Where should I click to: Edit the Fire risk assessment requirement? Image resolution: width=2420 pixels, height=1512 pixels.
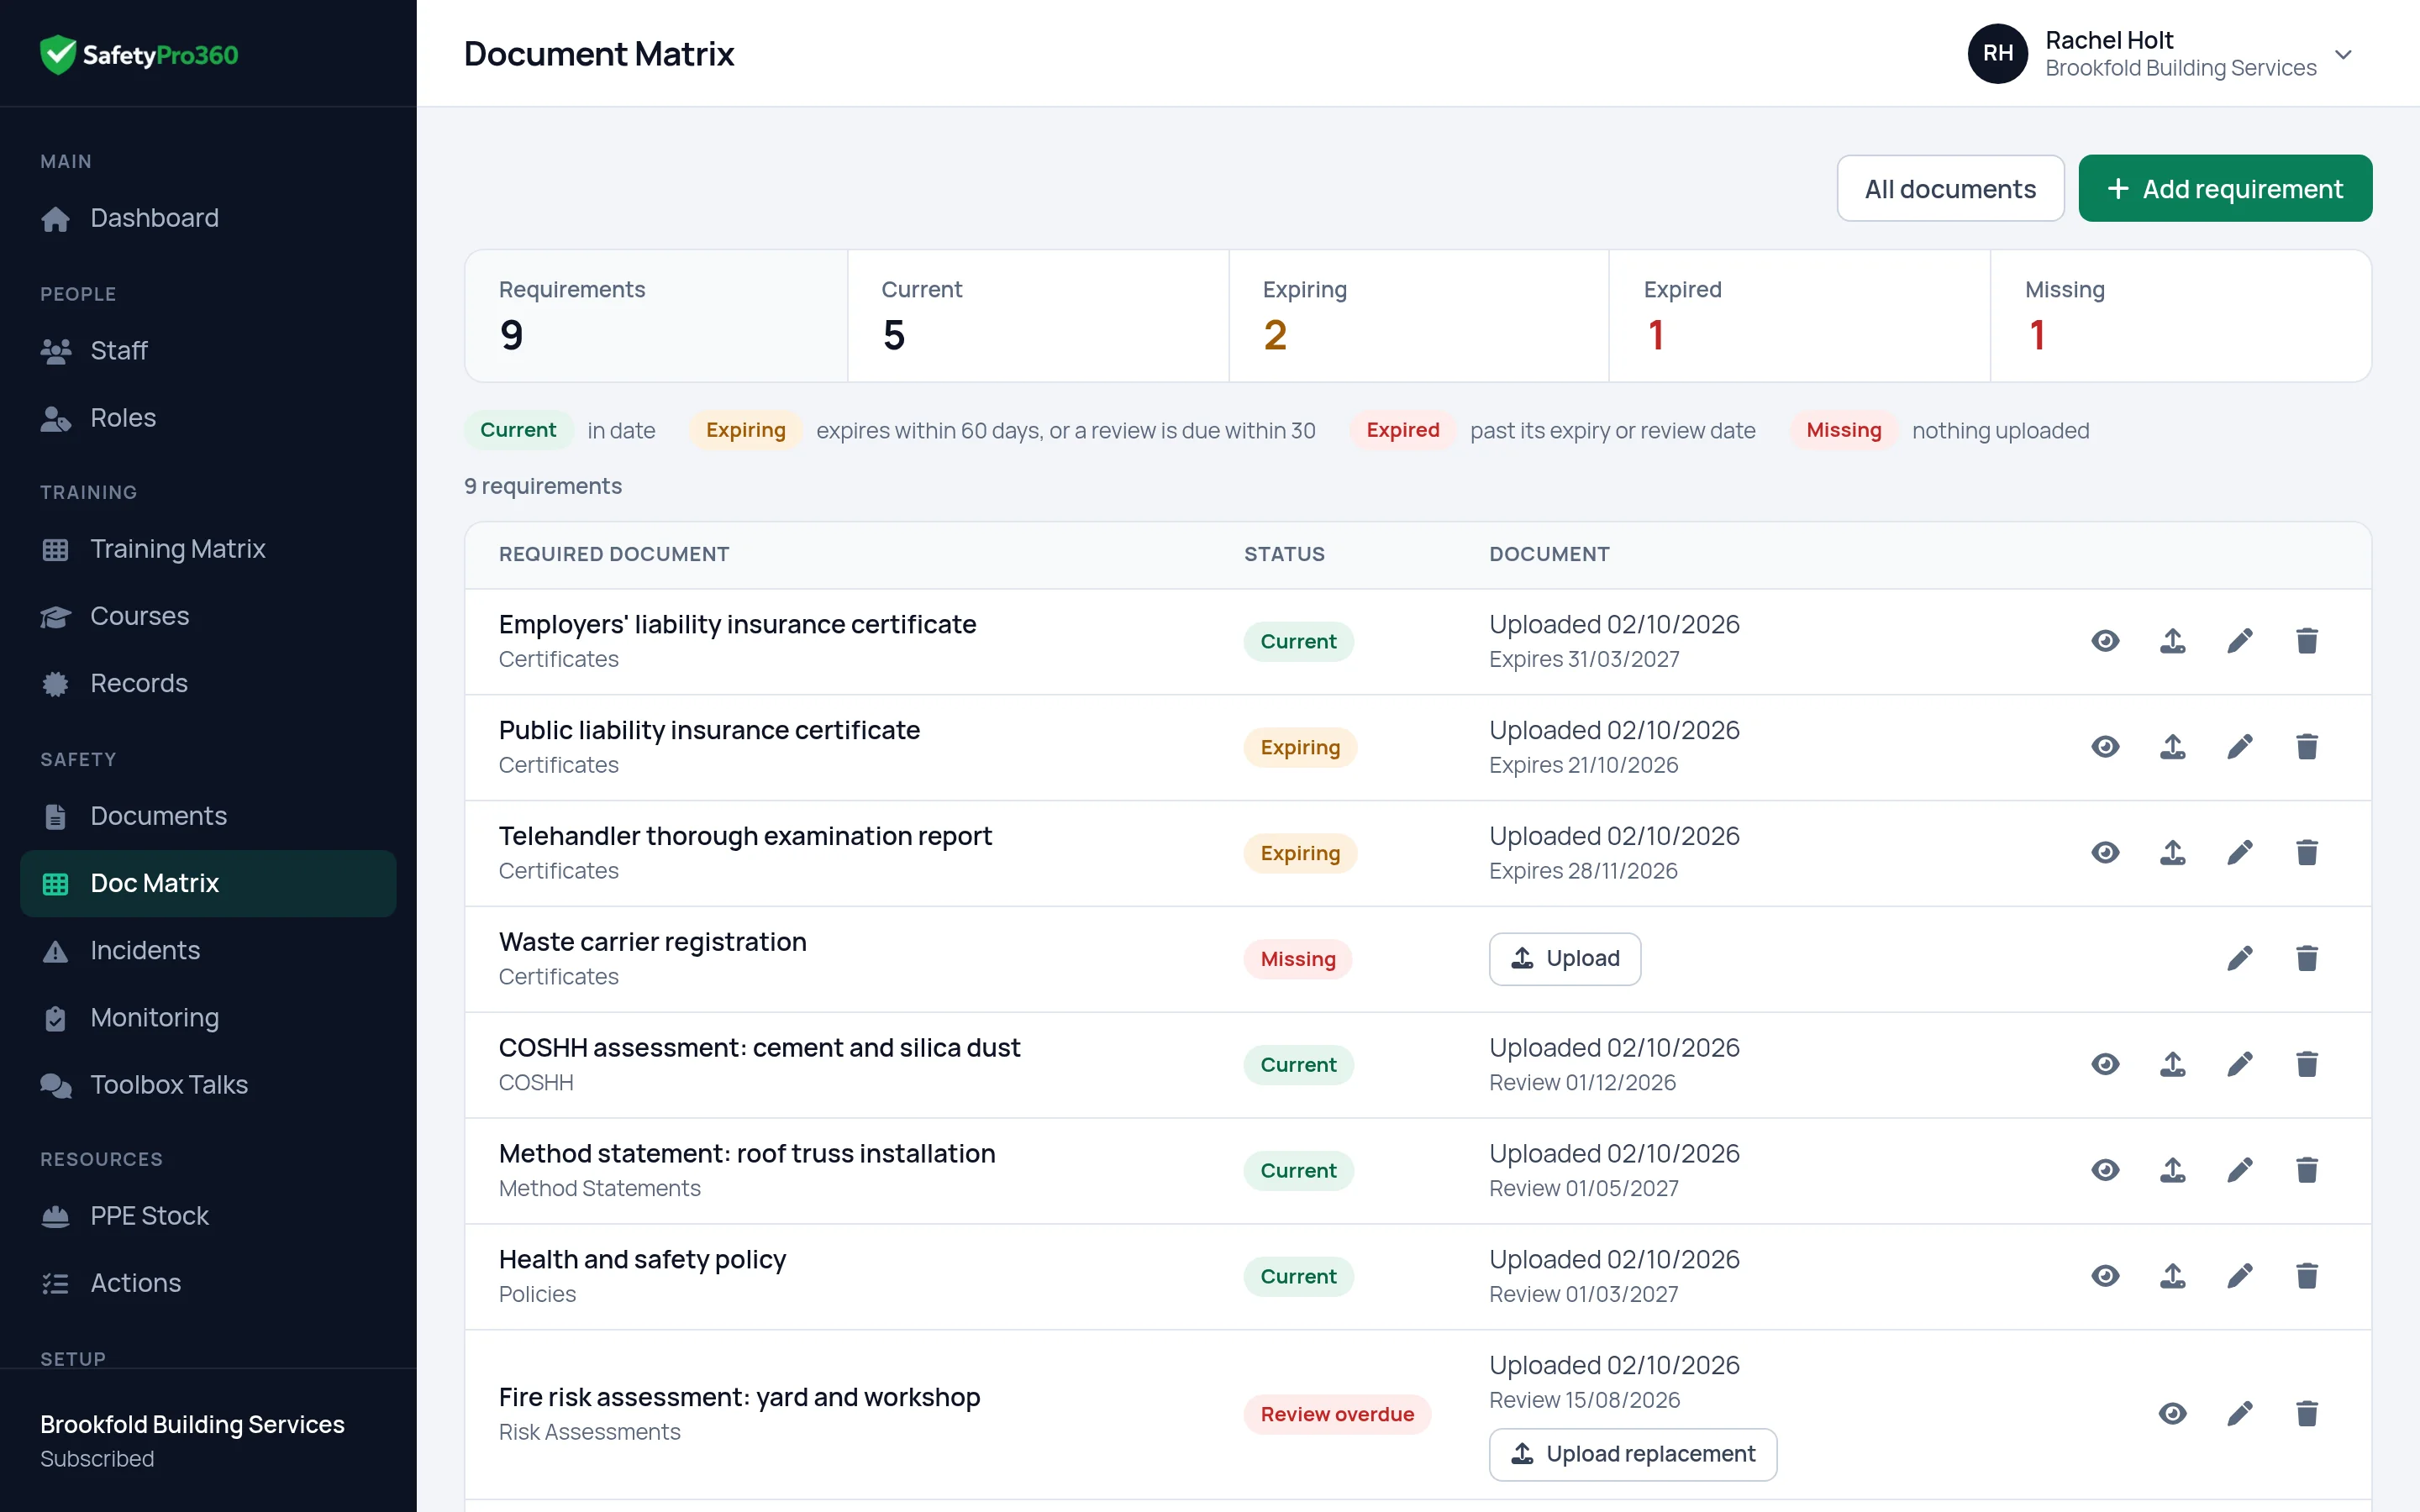click(2239, 1414)
